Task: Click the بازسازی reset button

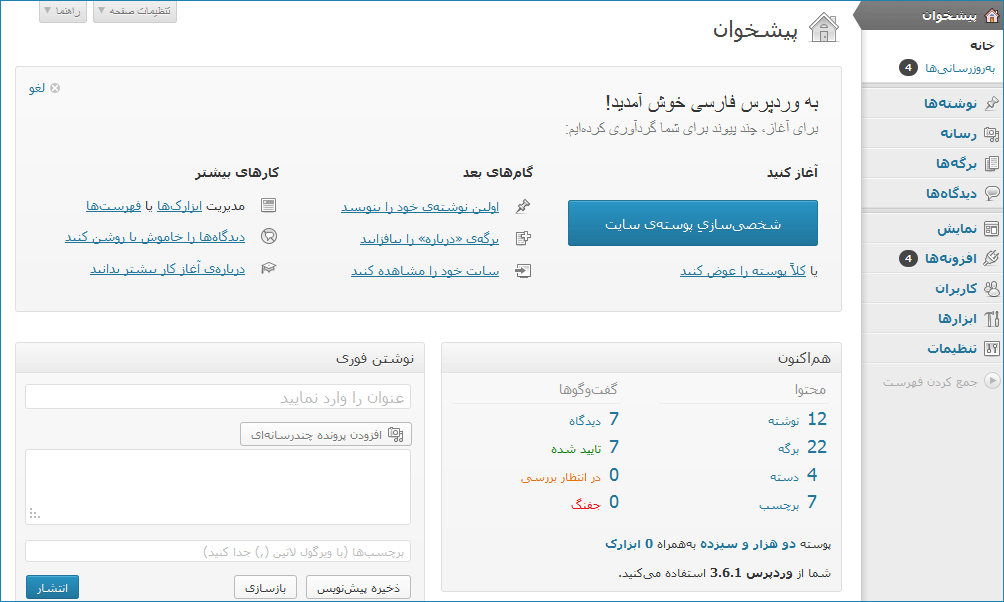Action: (x=265, y=587)
